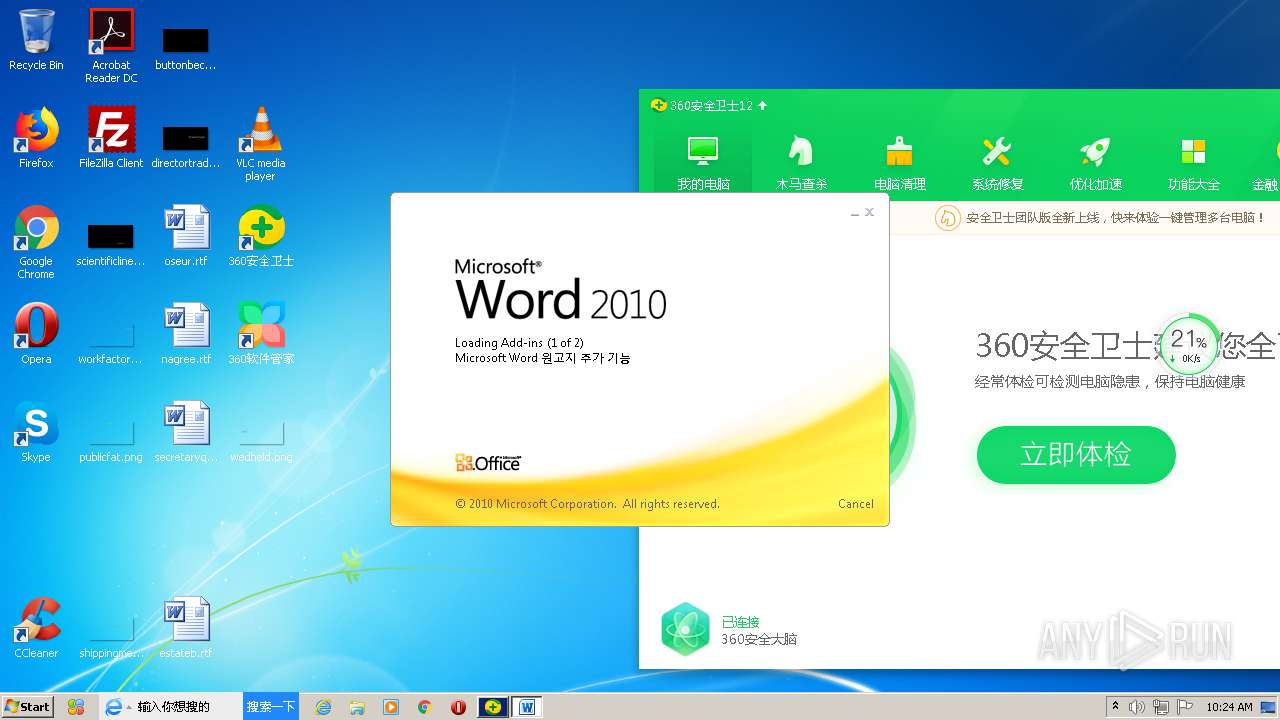Select the Firefox desktop shortcut

36,138
